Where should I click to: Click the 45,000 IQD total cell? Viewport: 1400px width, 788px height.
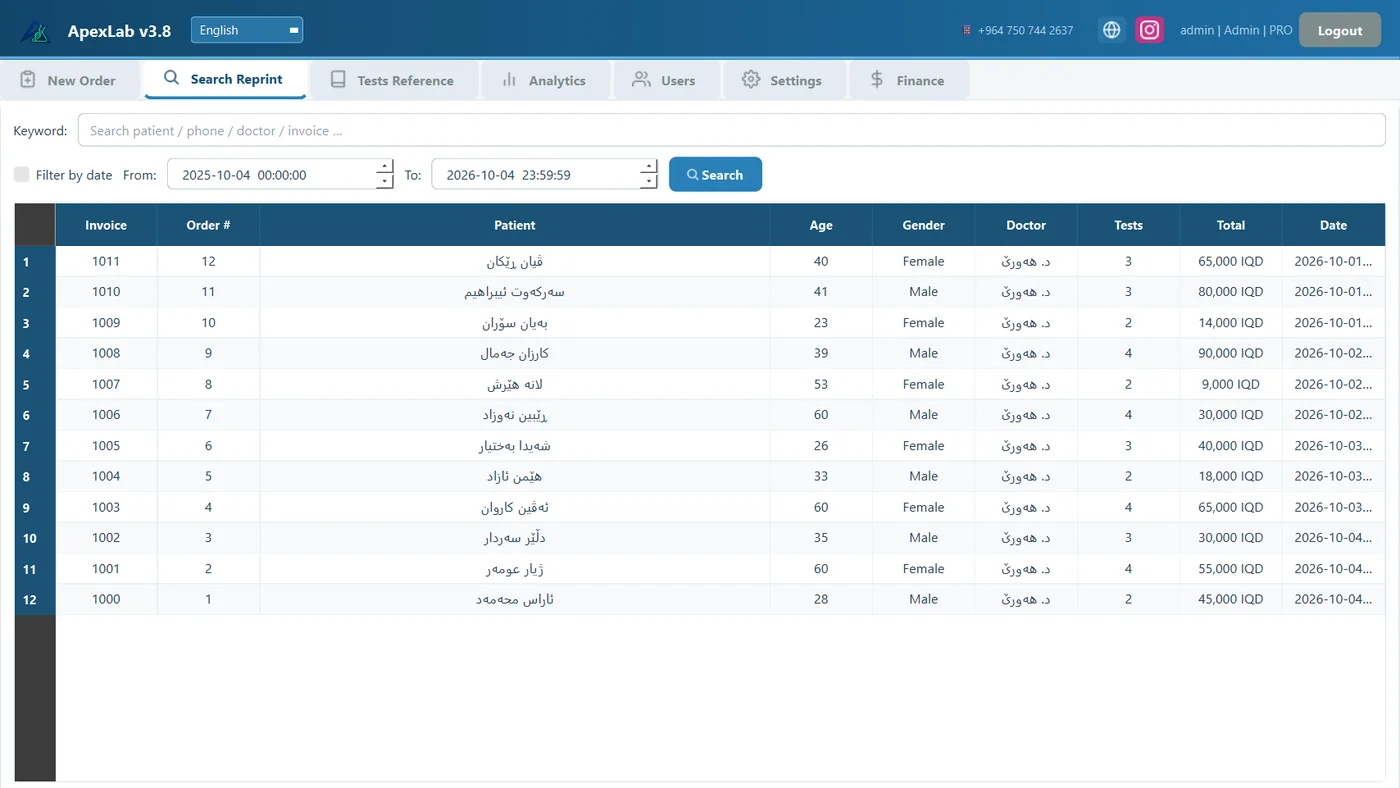(x=1231, y=599)
